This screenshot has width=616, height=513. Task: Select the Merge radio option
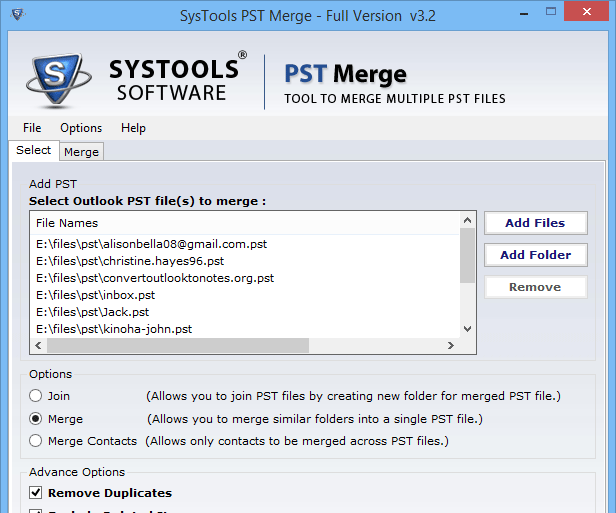point(35,419)
